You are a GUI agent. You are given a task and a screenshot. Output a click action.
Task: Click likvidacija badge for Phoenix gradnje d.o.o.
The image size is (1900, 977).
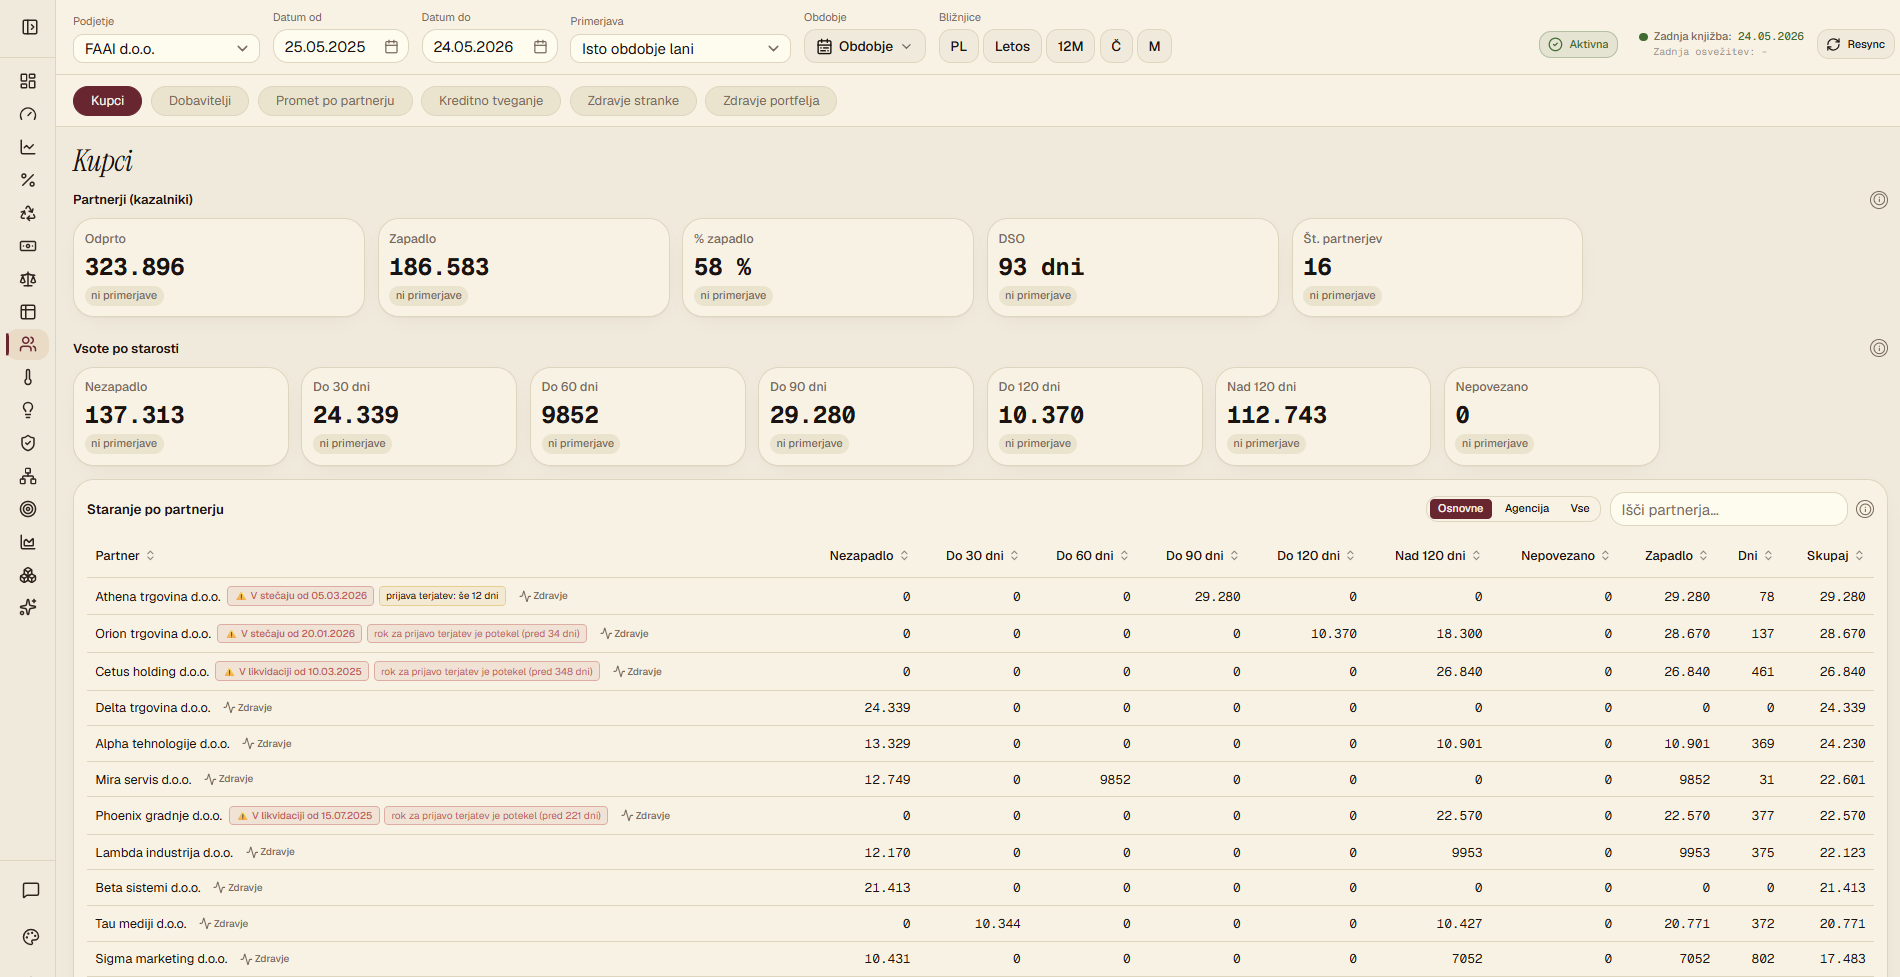pos(304,816)
